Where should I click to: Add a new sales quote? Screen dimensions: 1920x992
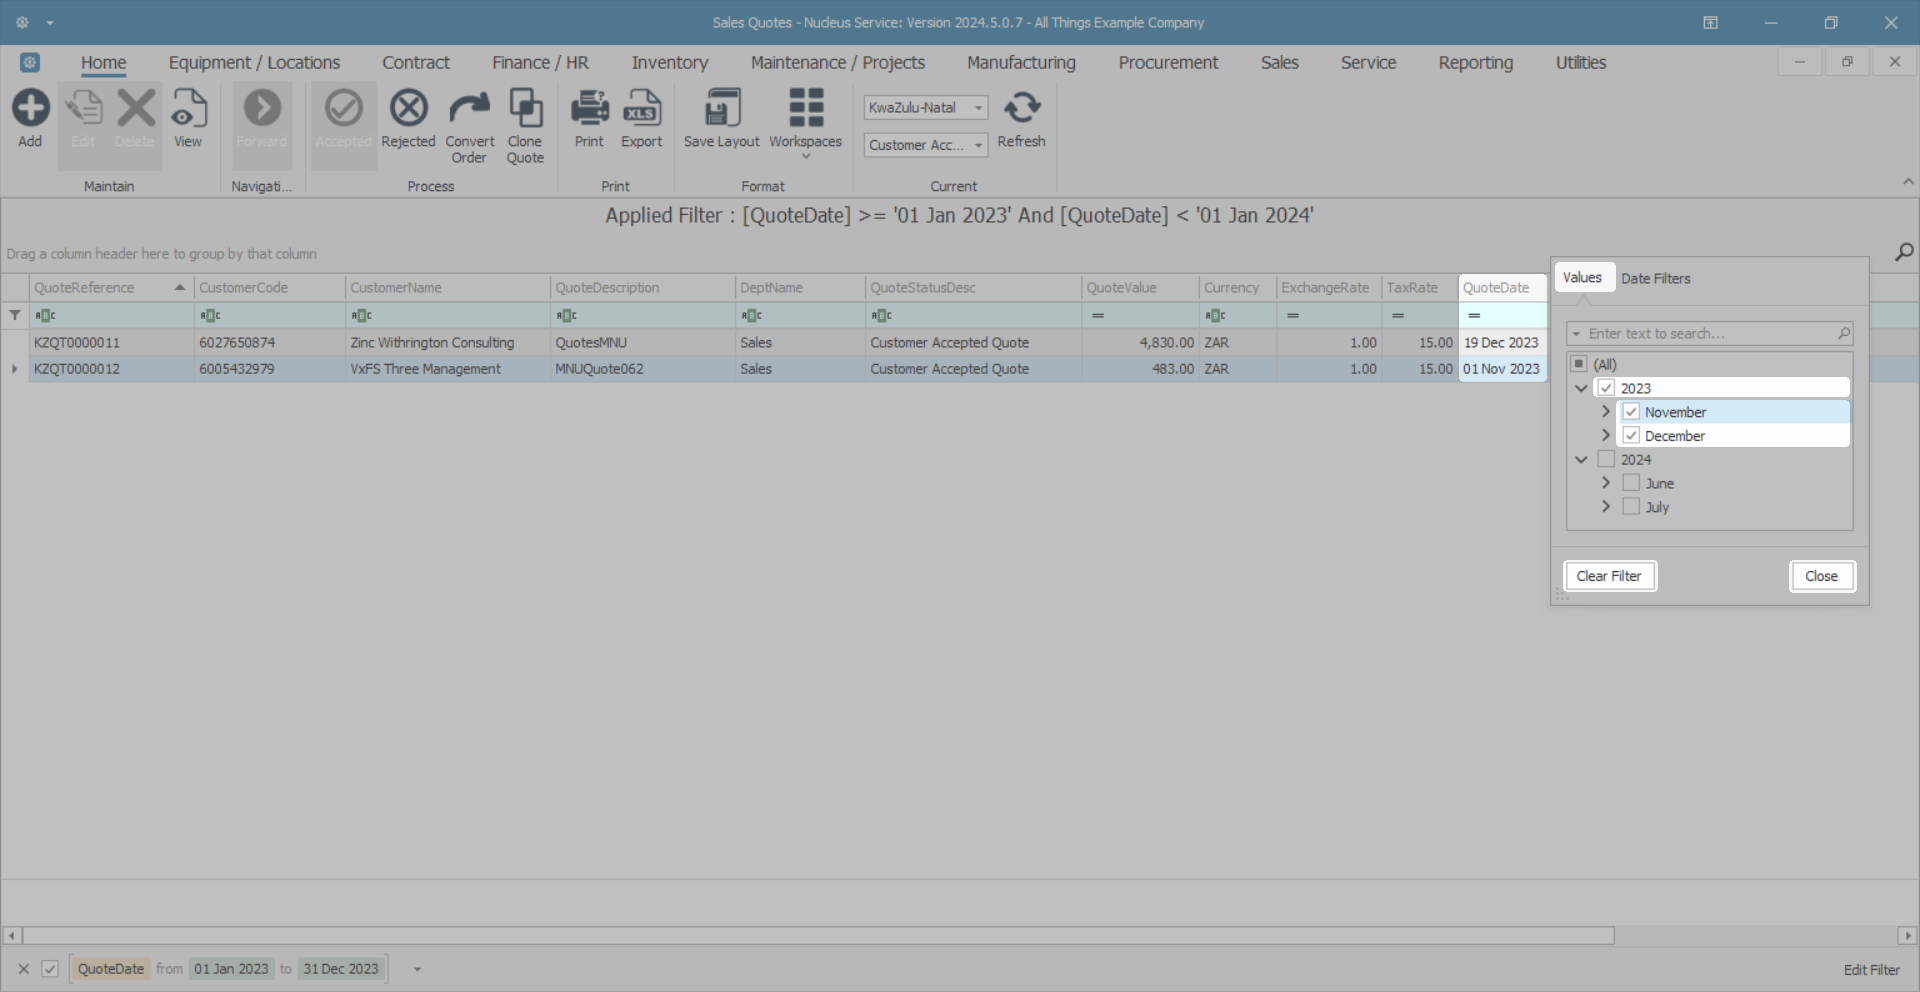pyautogui.click(x=30, y=120)
